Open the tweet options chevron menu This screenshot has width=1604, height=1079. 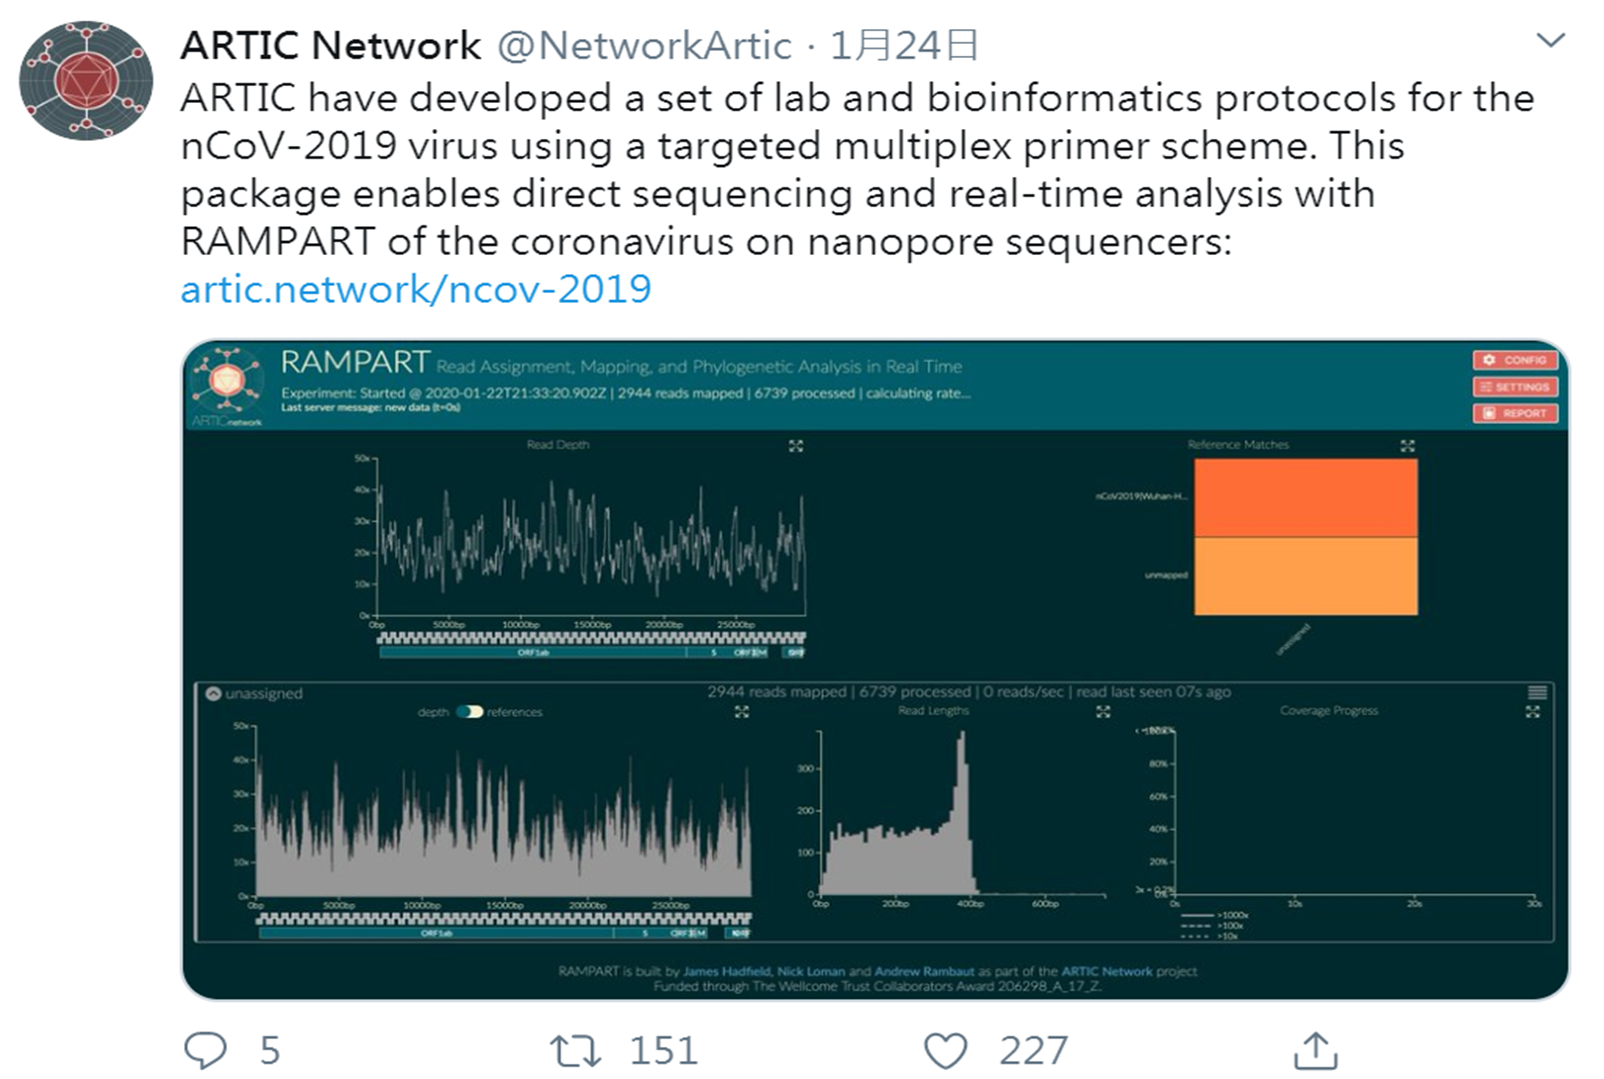coord(1550,41)
